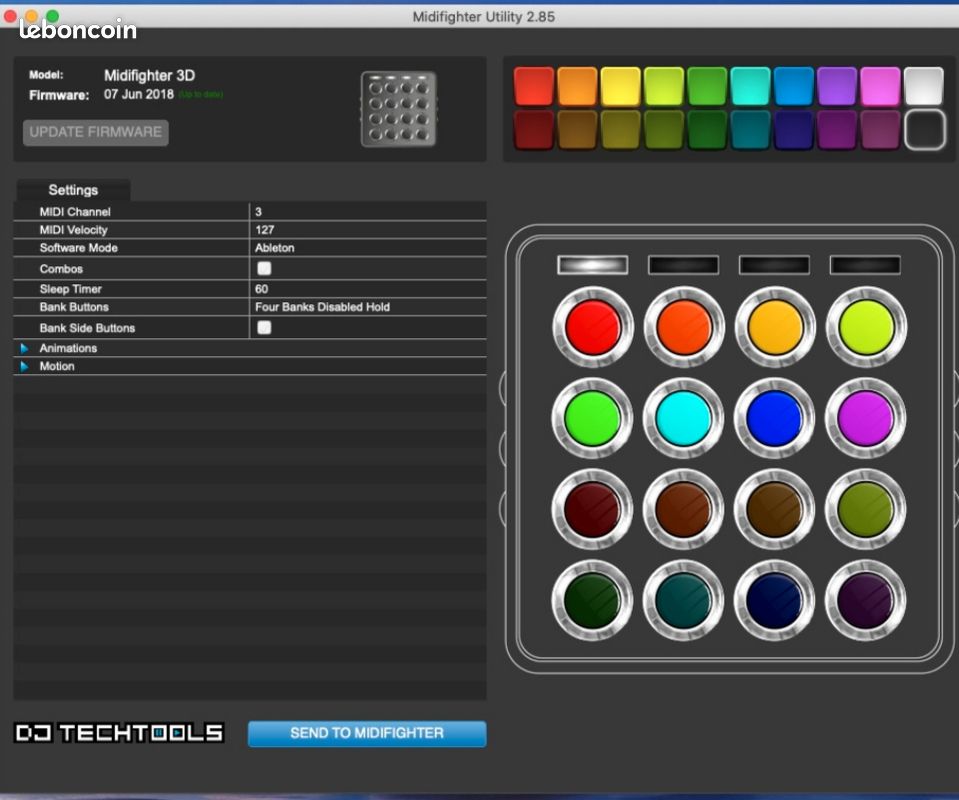Pick the bright yellow palette swatch

tap(621, 86)
